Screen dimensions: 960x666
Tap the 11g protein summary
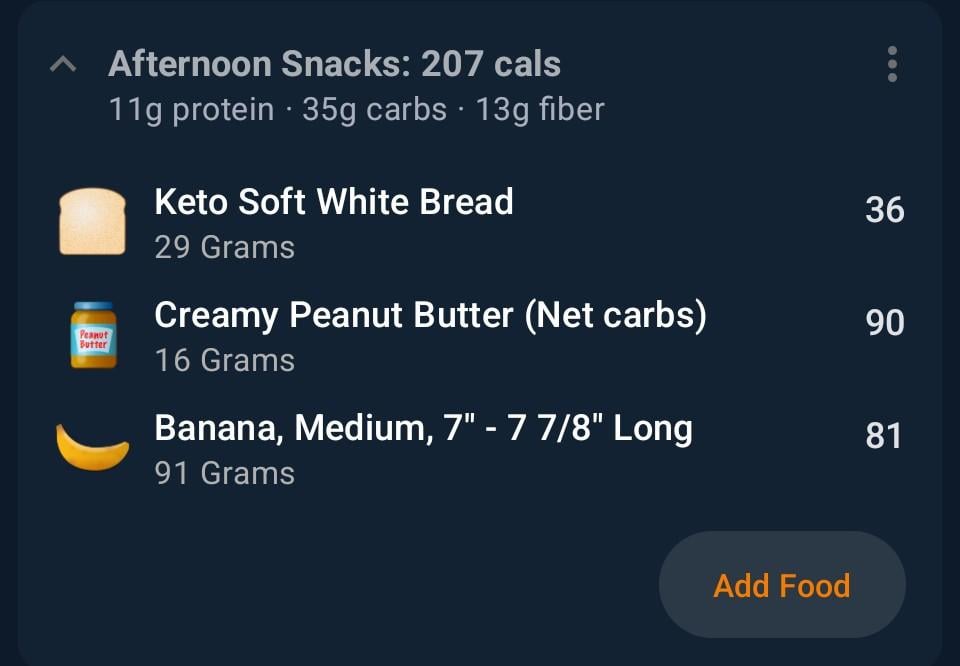pyautogui.click(x=191, y=109)
